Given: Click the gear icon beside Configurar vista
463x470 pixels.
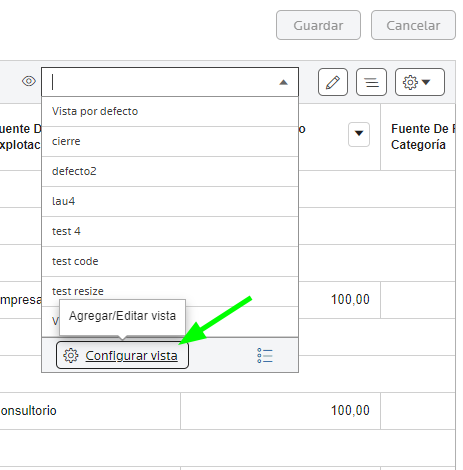Looking at the screenshot, I should click(71, 356).
